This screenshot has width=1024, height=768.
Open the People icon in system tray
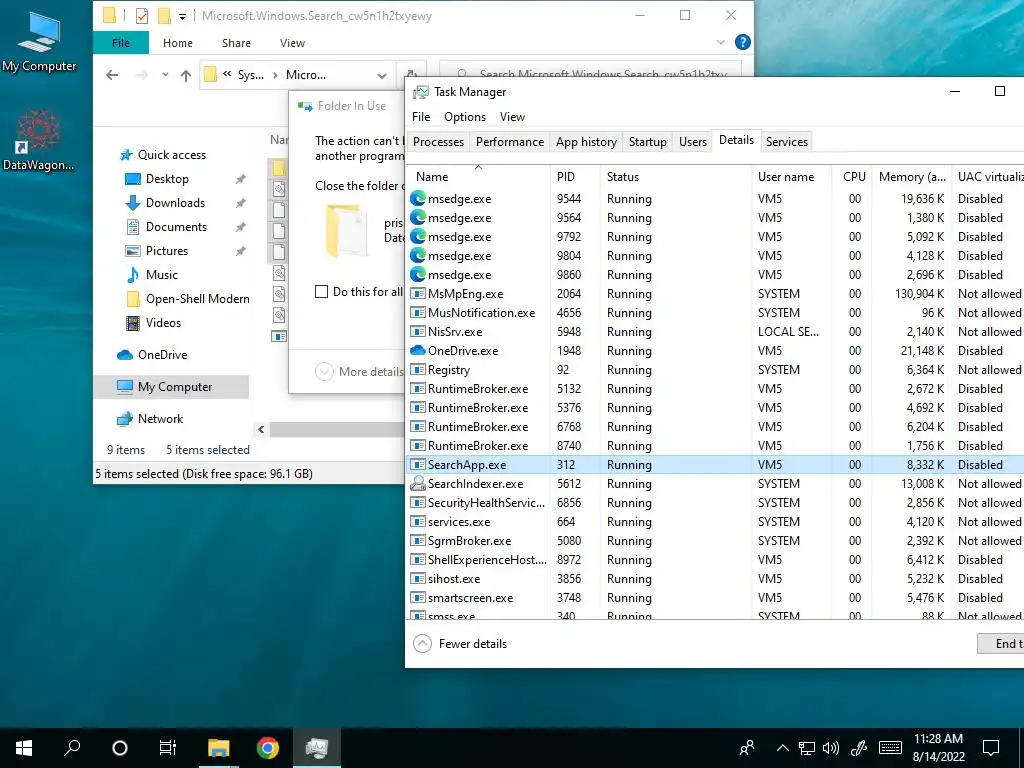747,748
